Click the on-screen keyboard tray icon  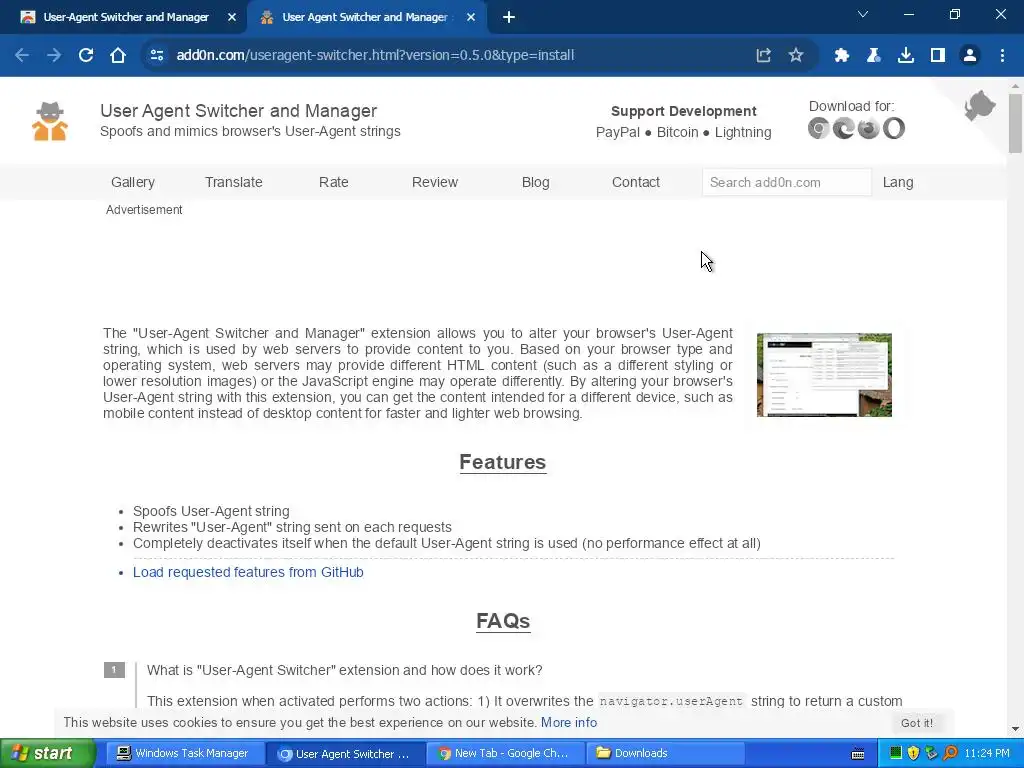(858, 754)
